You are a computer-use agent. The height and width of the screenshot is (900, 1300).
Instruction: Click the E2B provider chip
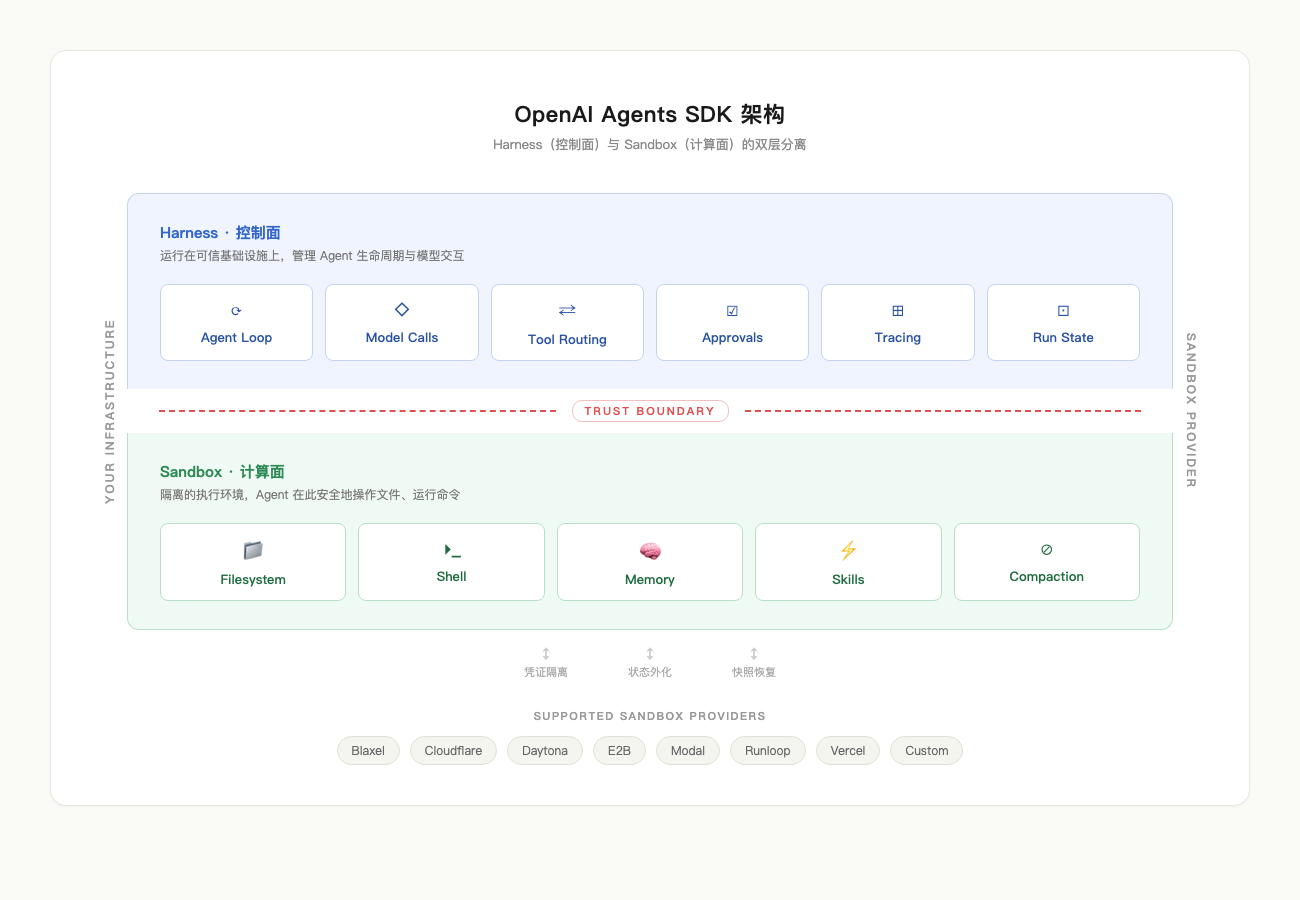(619, 751)
